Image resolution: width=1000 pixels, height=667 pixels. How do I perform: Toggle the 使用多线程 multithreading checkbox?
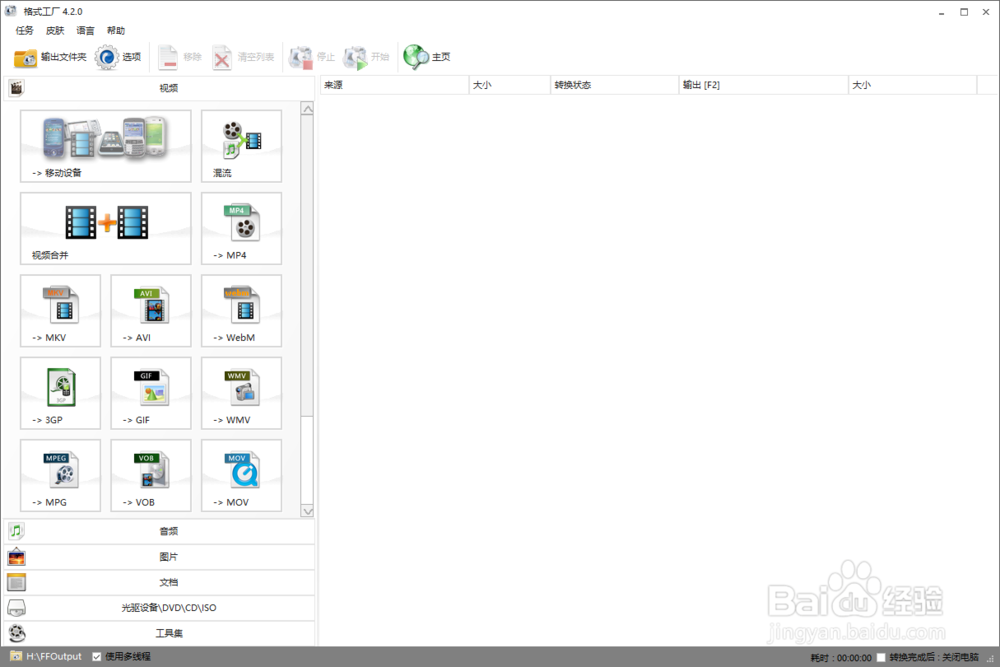(97, 657)
